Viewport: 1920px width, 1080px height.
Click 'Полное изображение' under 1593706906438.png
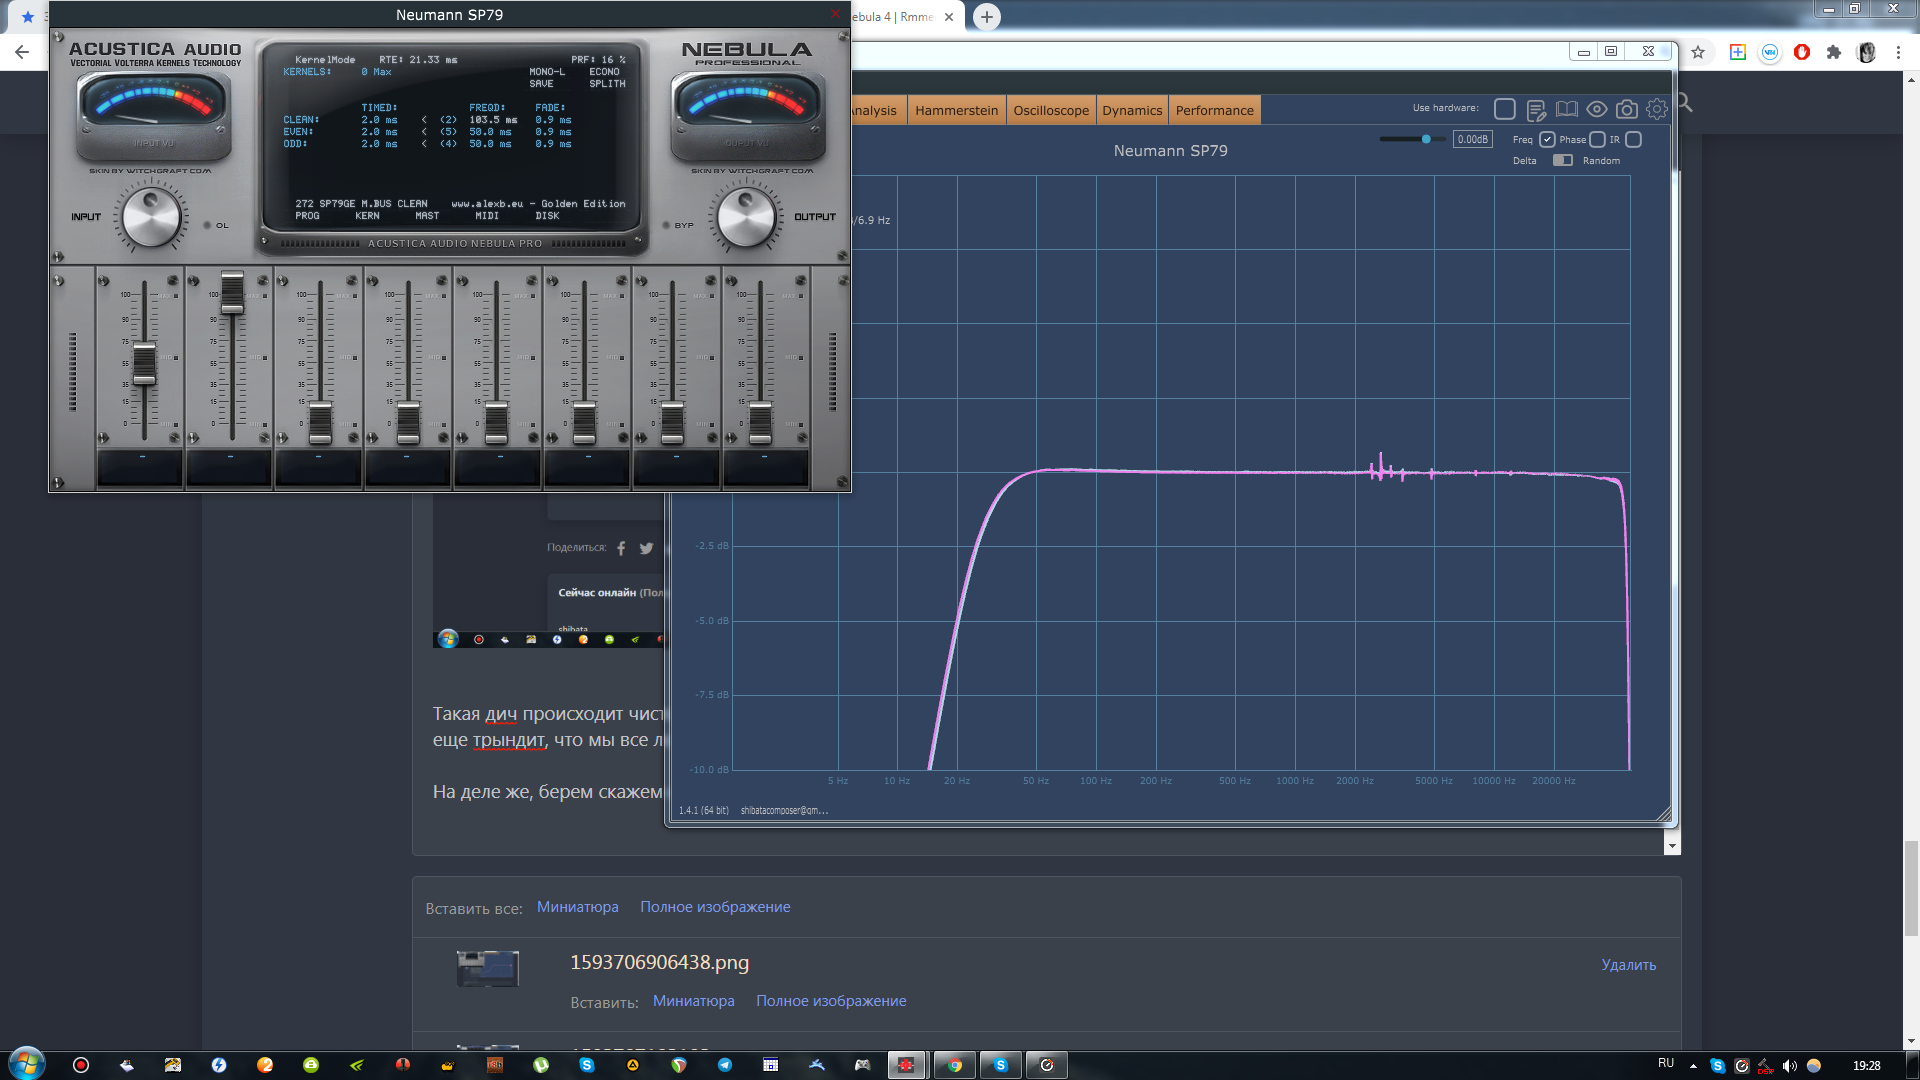click(831, 1001)
